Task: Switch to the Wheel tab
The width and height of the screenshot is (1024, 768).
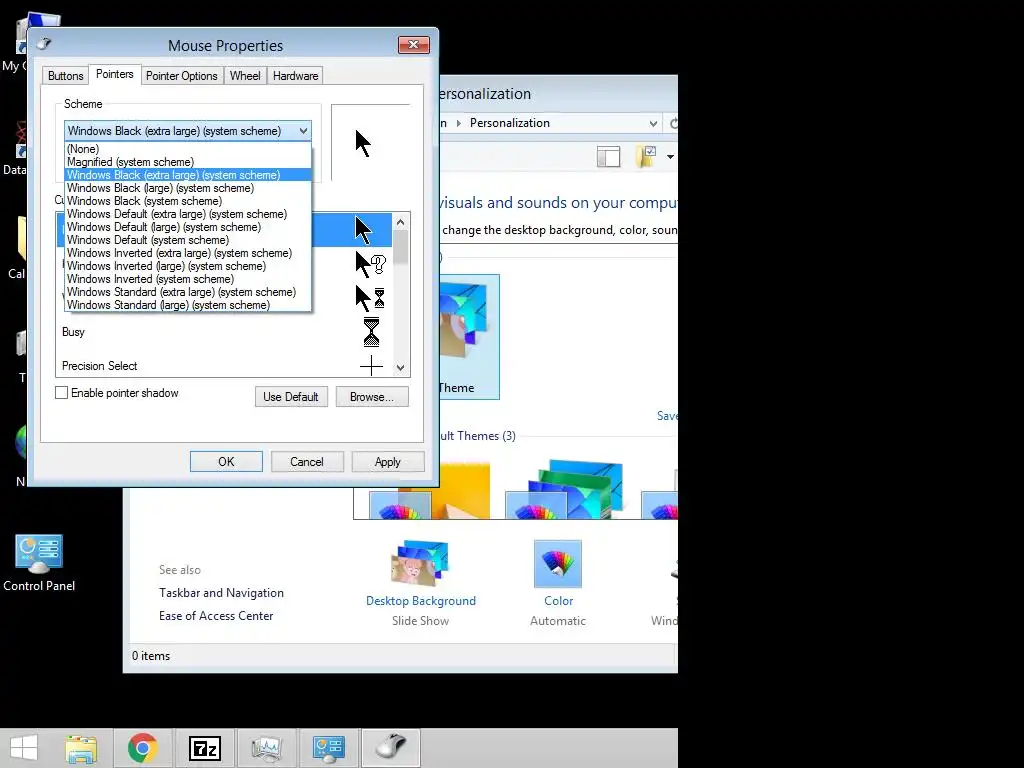Action: [x=245, y=76]
